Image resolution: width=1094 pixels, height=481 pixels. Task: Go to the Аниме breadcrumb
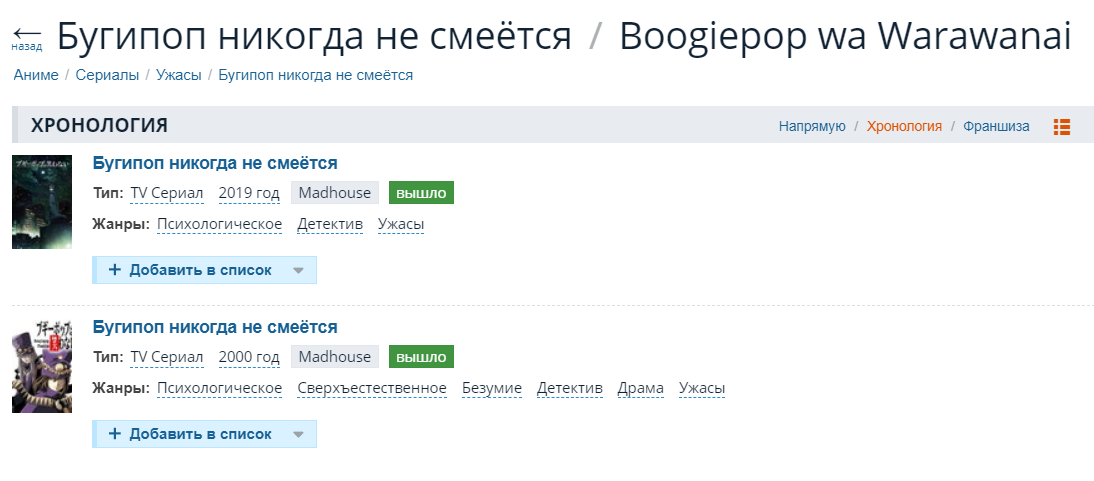pos(36,75)
